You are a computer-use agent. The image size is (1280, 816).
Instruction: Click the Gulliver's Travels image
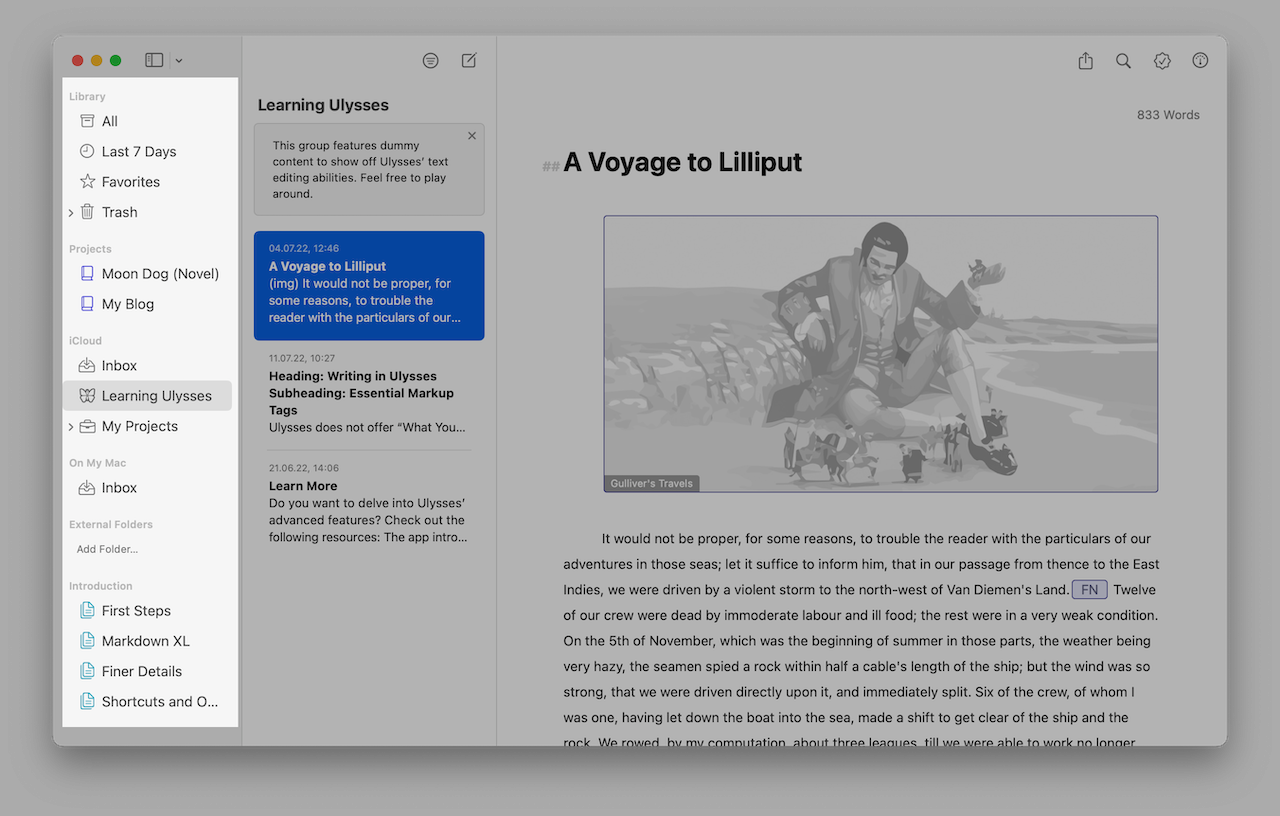(x=881, y=354)
